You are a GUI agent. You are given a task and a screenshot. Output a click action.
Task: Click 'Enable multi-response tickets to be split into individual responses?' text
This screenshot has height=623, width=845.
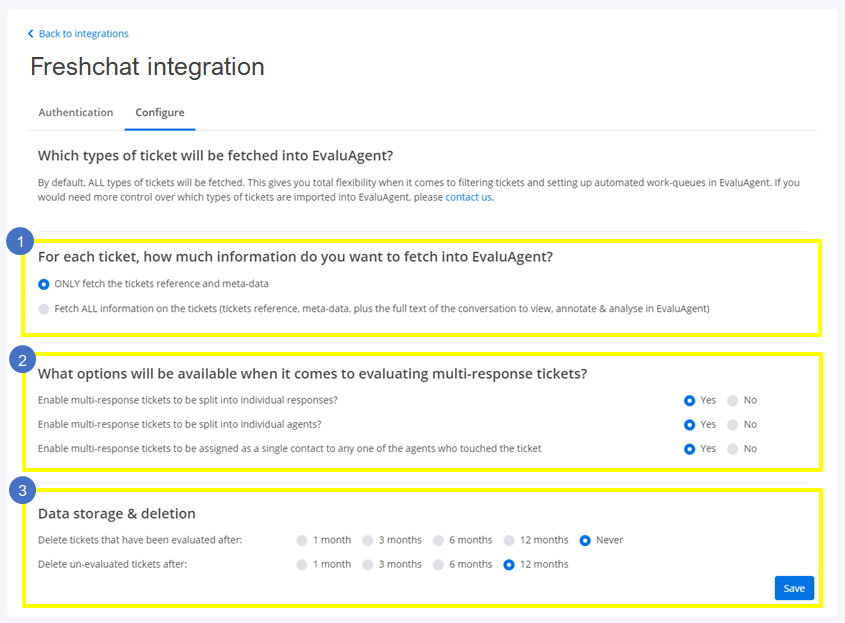click(x=188, y=400)
